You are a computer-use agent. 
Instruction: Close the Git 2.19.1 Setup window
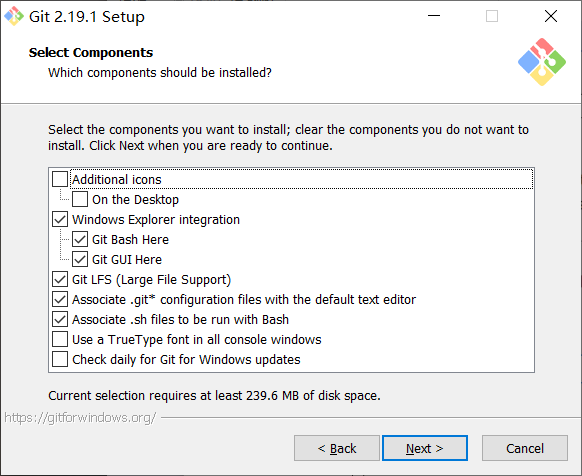[x=550, y=16]
